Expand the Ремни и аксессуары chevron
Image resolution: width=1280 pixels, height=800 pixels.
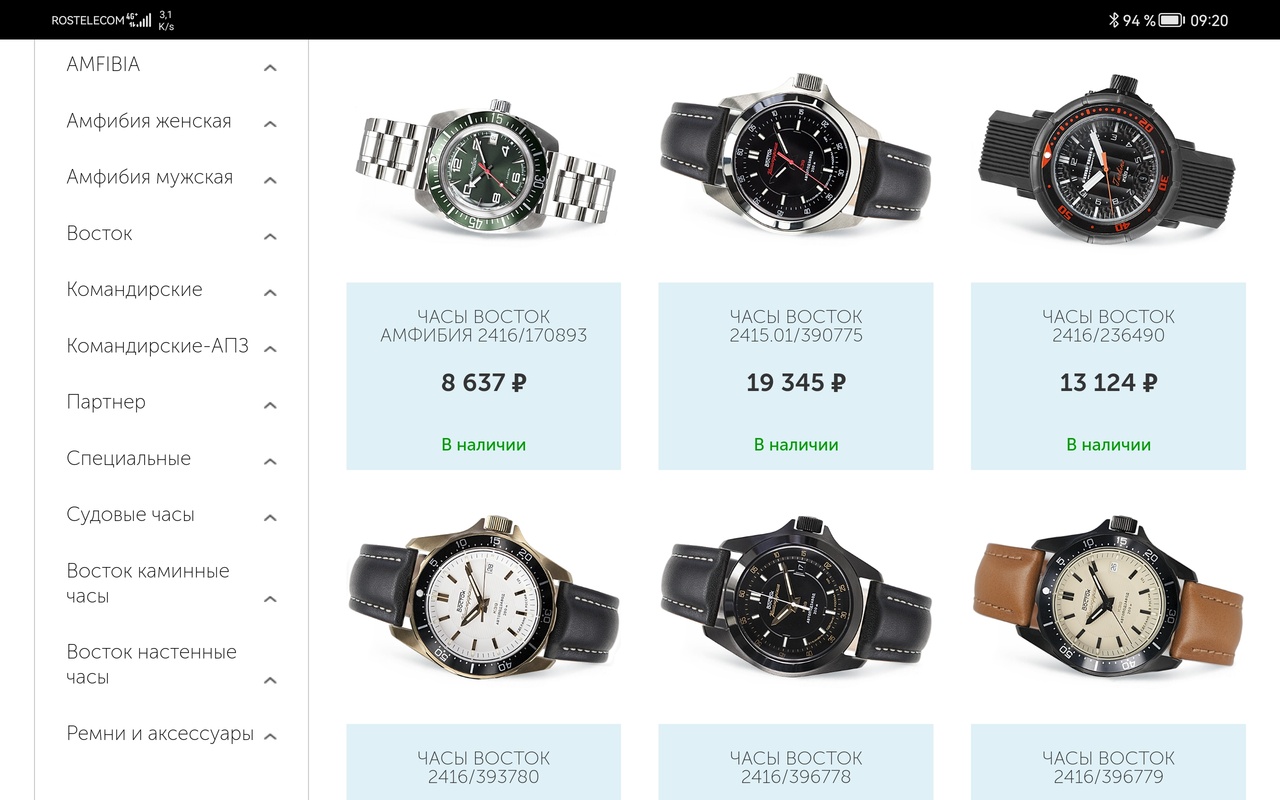[x=270, y=737]
